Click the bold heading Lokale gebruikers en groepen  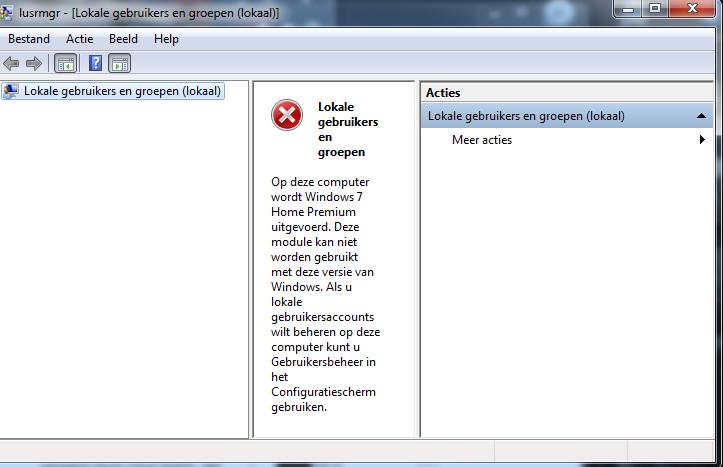[x=348, y=129]
